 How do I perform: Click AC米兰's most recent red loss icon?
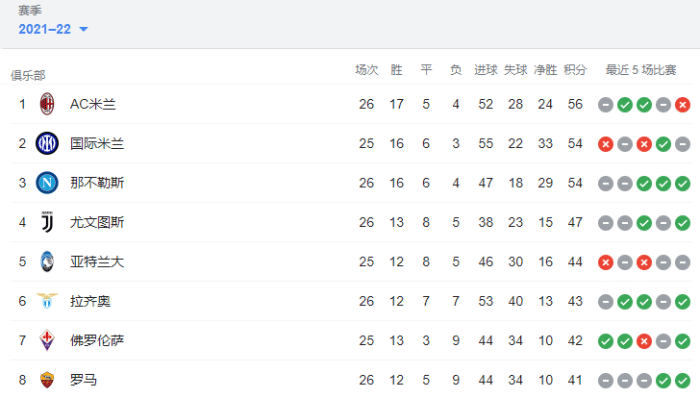click(x=683, y=105)
